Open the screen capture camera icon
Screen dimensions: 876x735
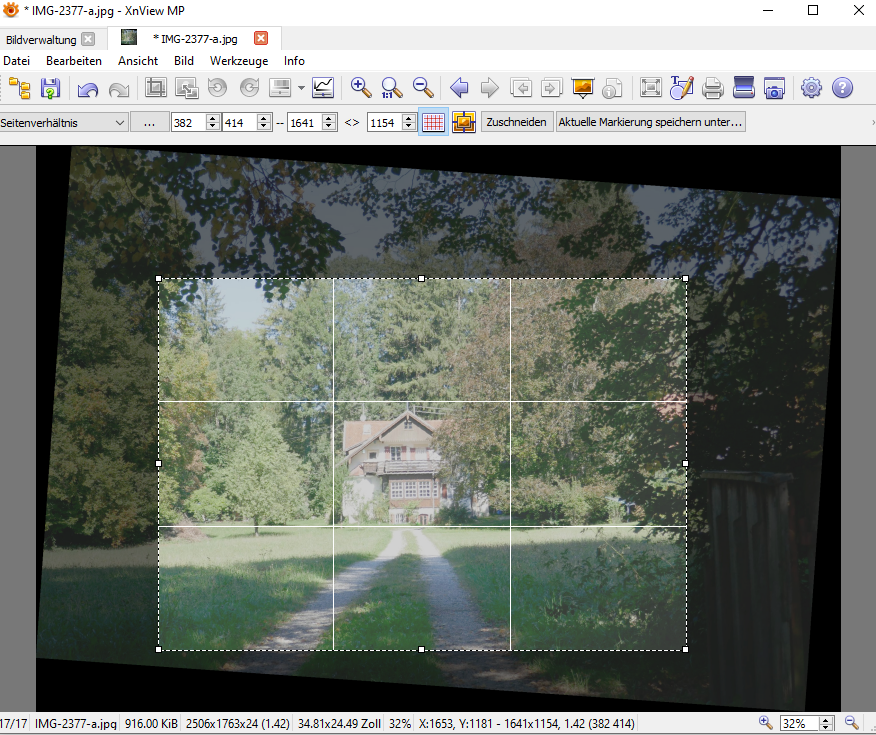[774, 88]
